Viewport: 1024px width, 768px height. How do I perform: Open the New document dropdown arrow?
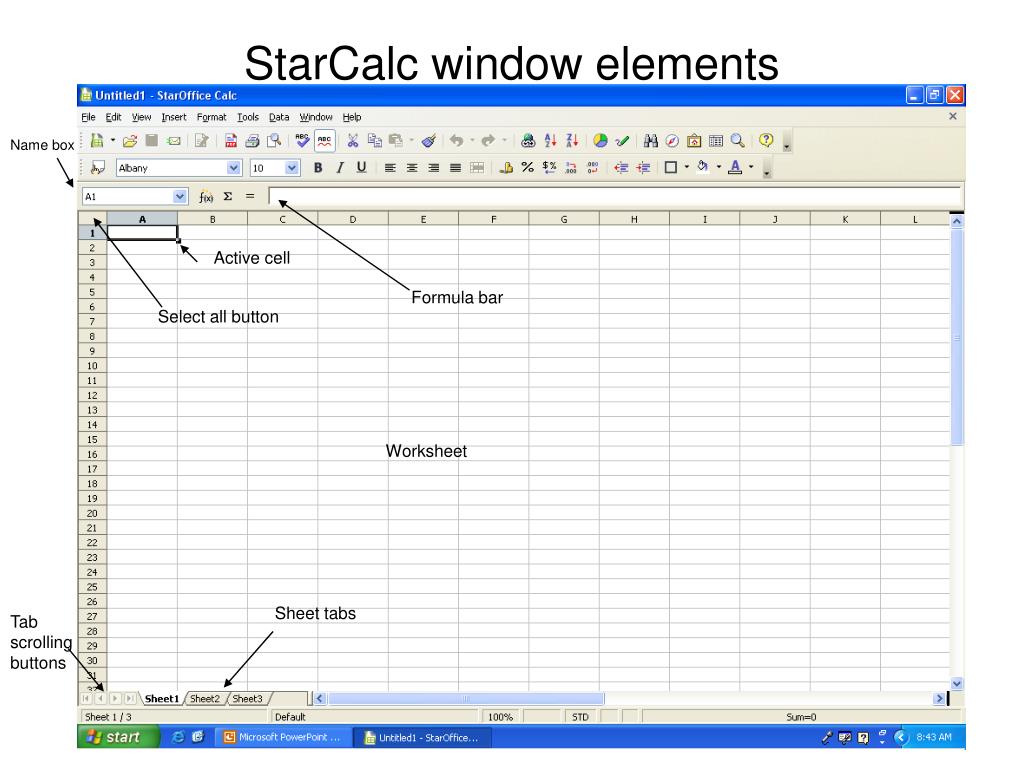point(113,140)
